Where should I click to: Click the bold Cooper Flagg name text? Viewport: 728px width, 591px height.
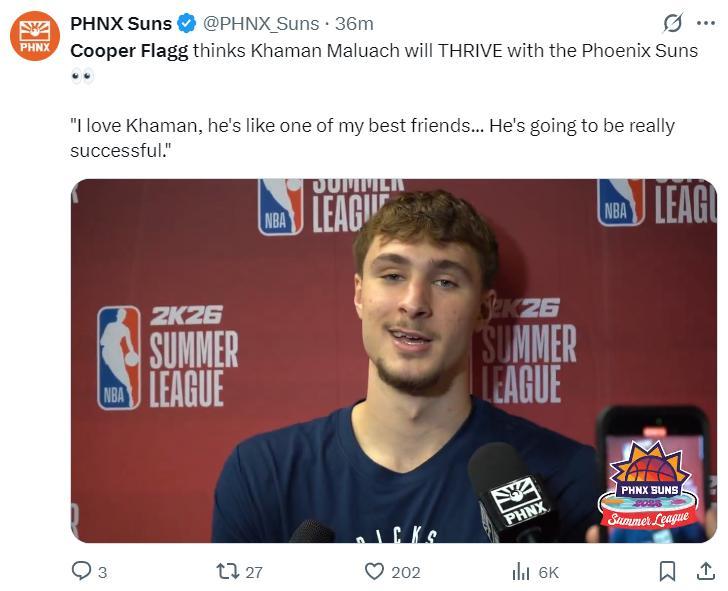point(129,50)
